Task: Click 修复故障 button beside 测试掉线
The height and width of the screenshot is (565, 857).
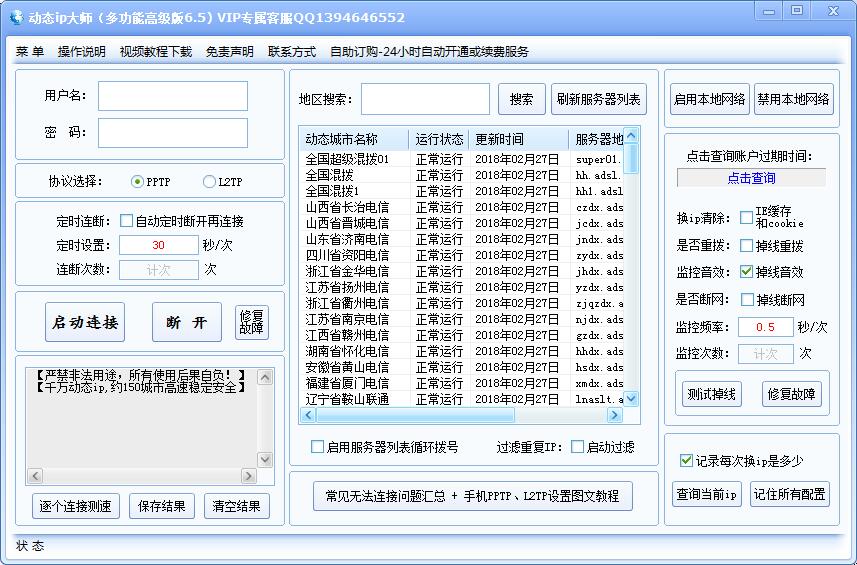Action: click(x=791, y=394)
